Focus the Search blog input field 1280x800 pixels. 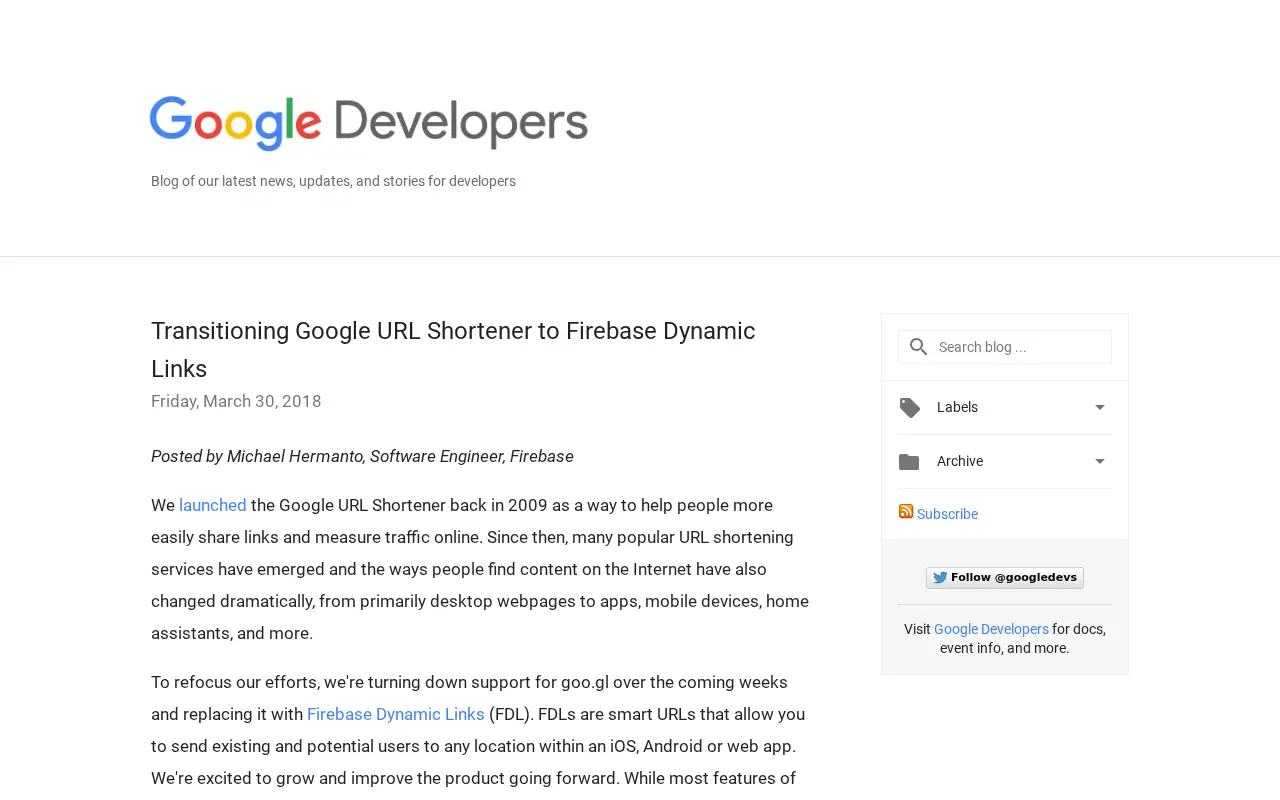tap(1005, 347)
